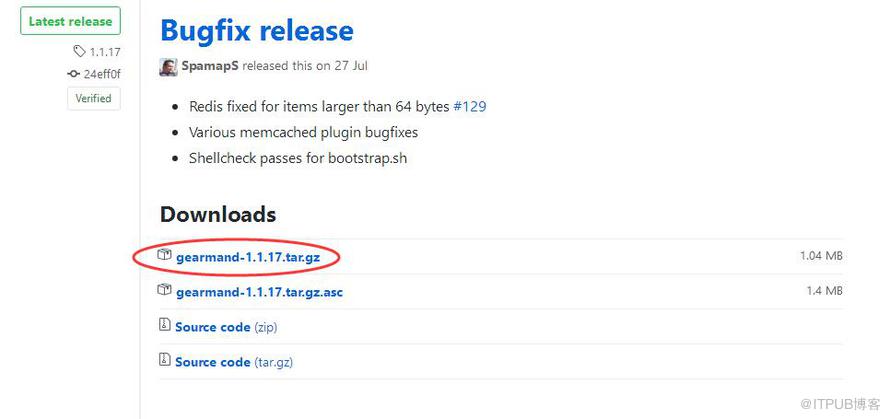Download gearmand-1.1.17.tar.gz

(248, 257)
